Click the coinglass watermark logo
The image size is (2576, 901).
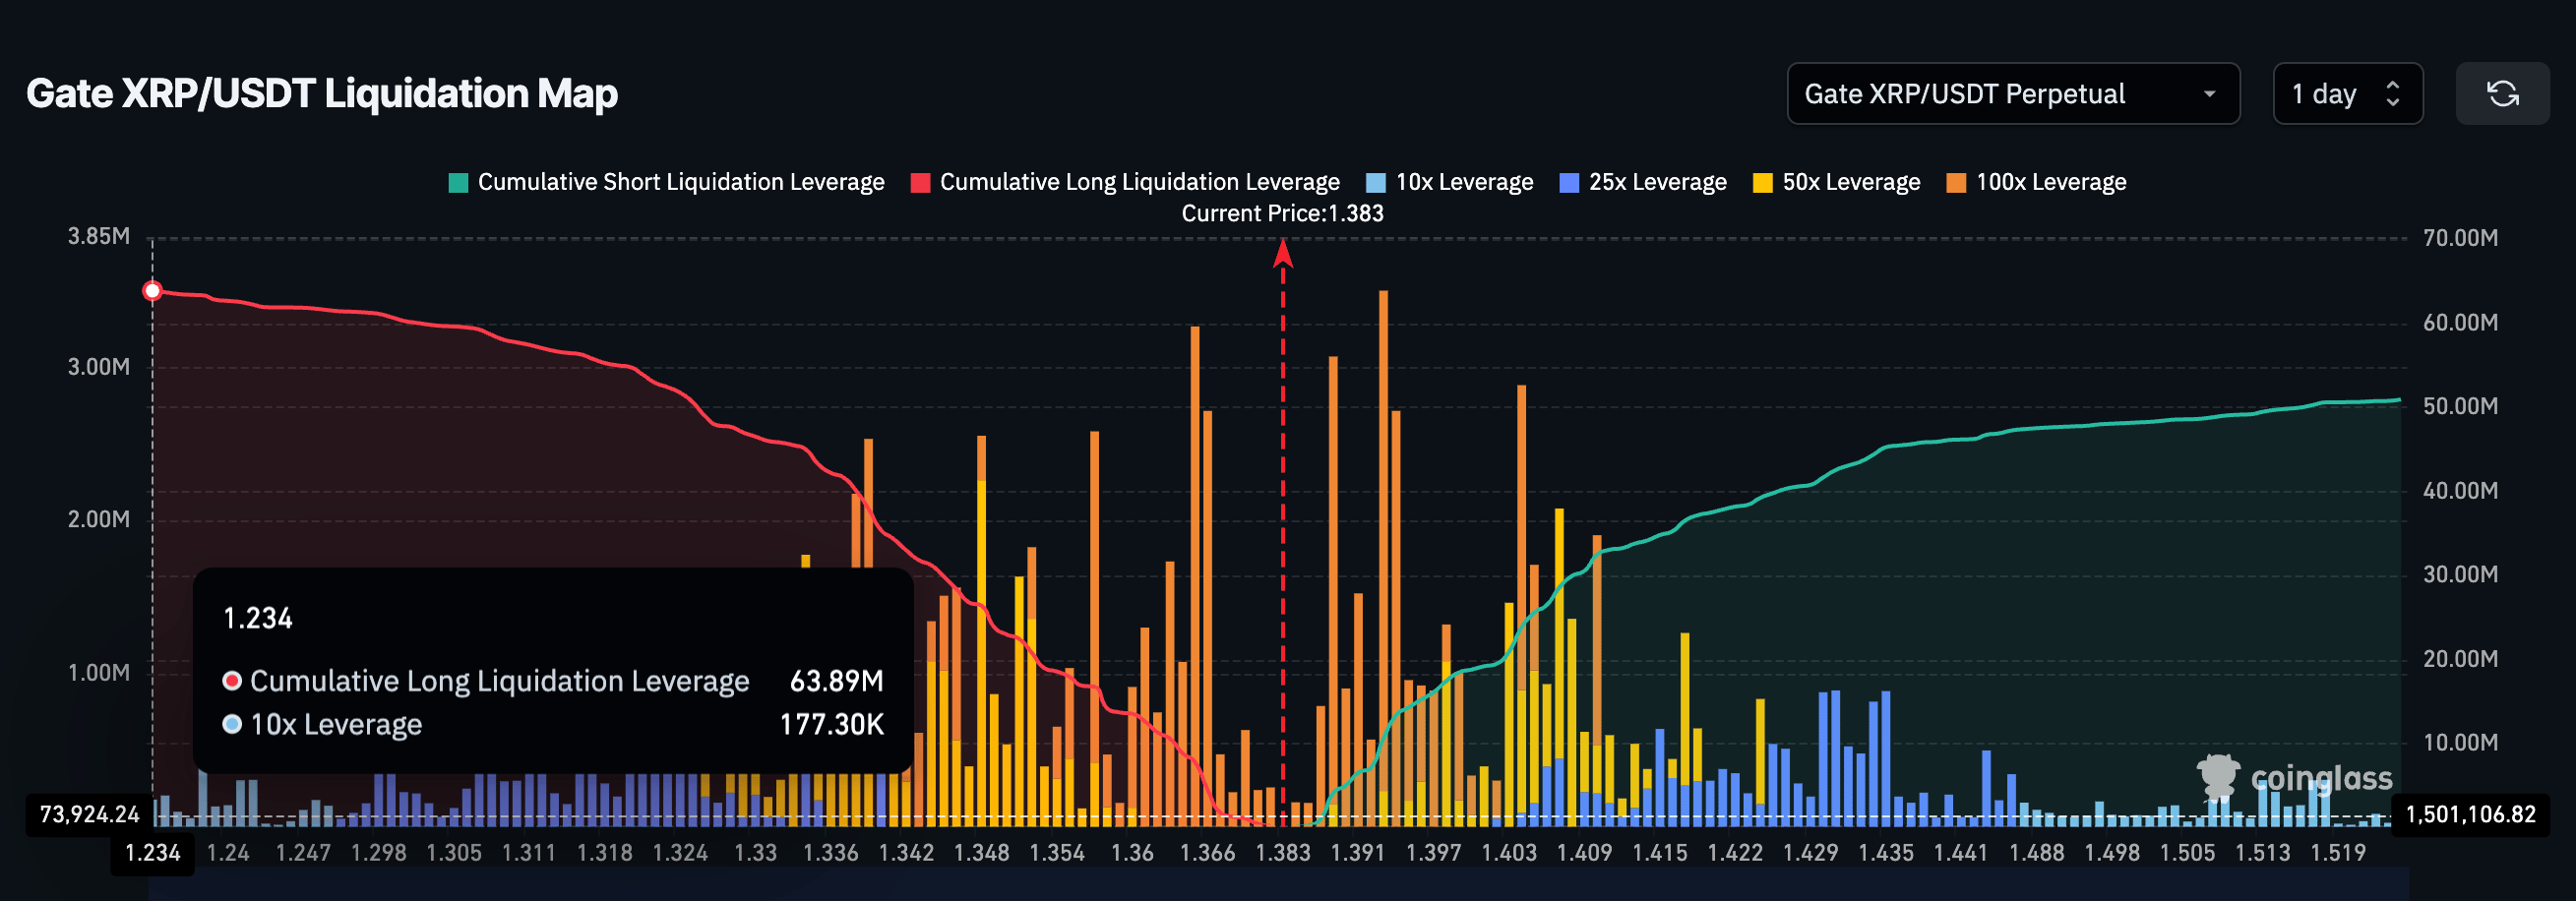coord(2294,777)
